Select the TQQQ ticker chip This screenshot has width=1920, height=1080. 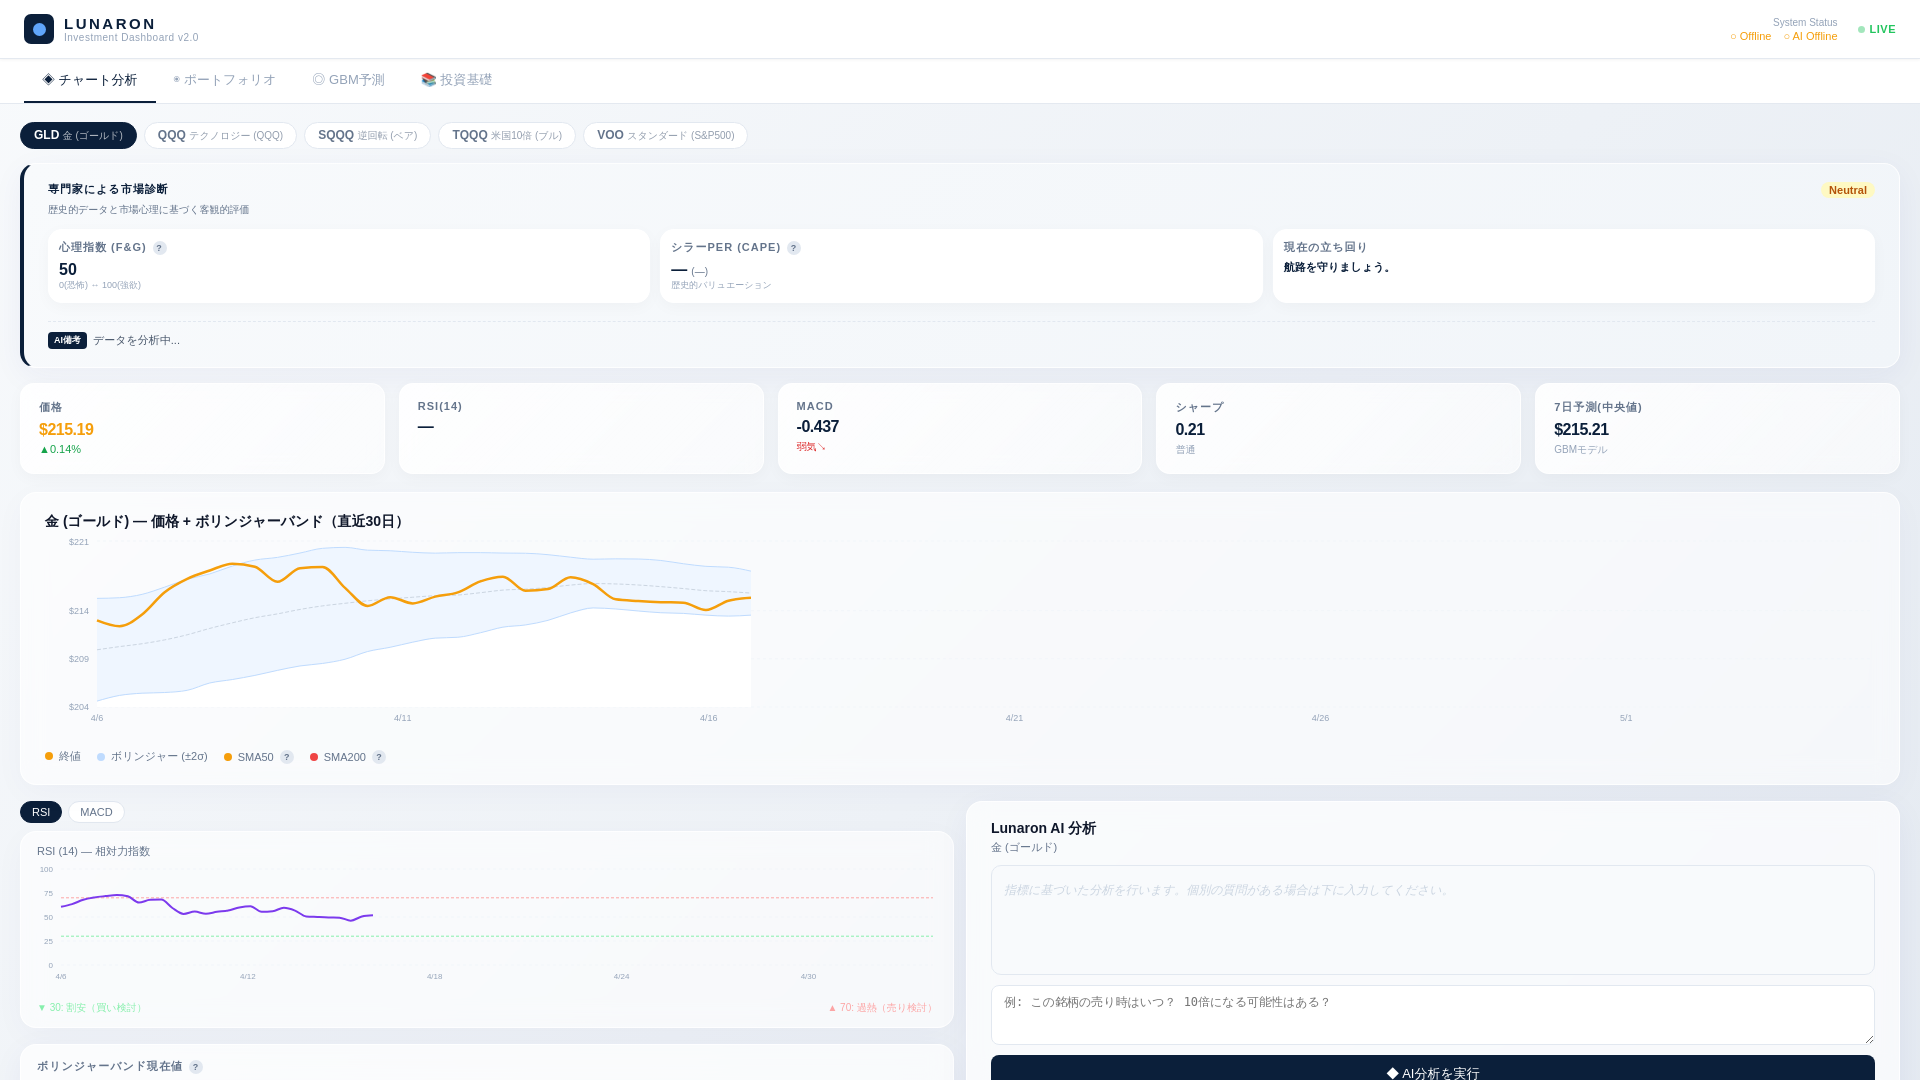[506, 135]
